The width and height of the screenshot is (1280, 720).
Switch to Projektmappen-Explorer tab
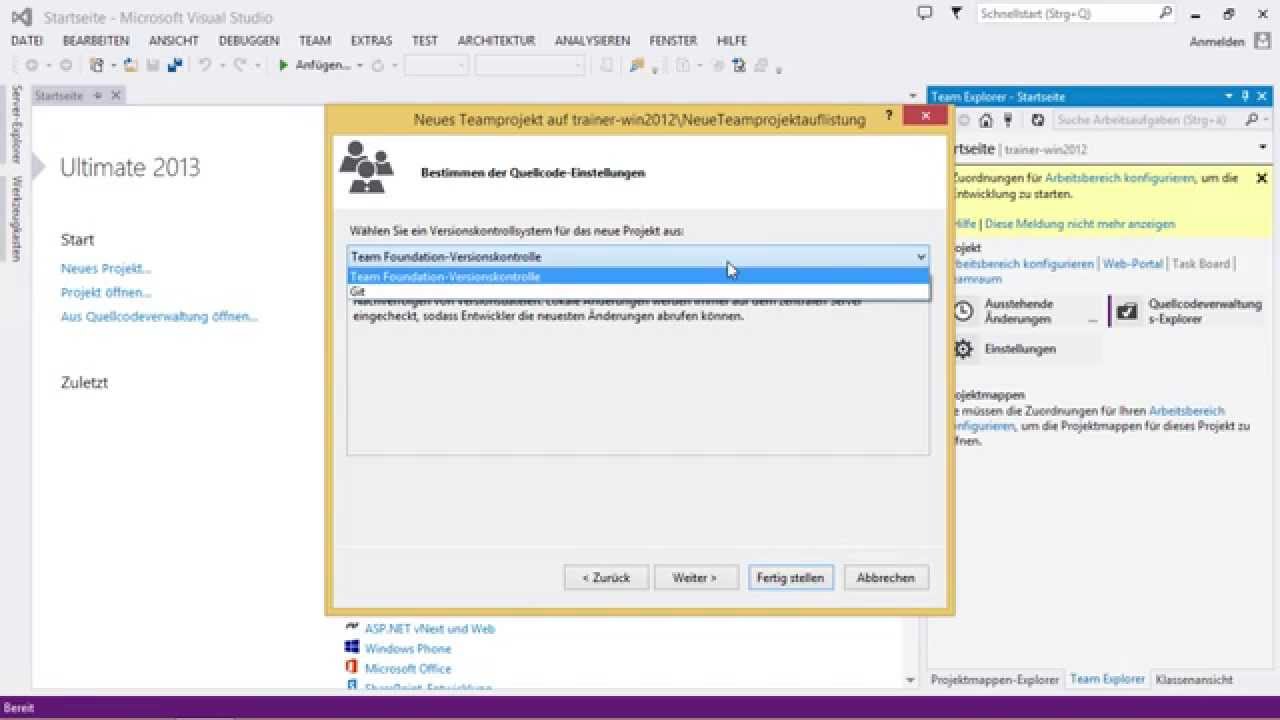[x=995, y=679]
